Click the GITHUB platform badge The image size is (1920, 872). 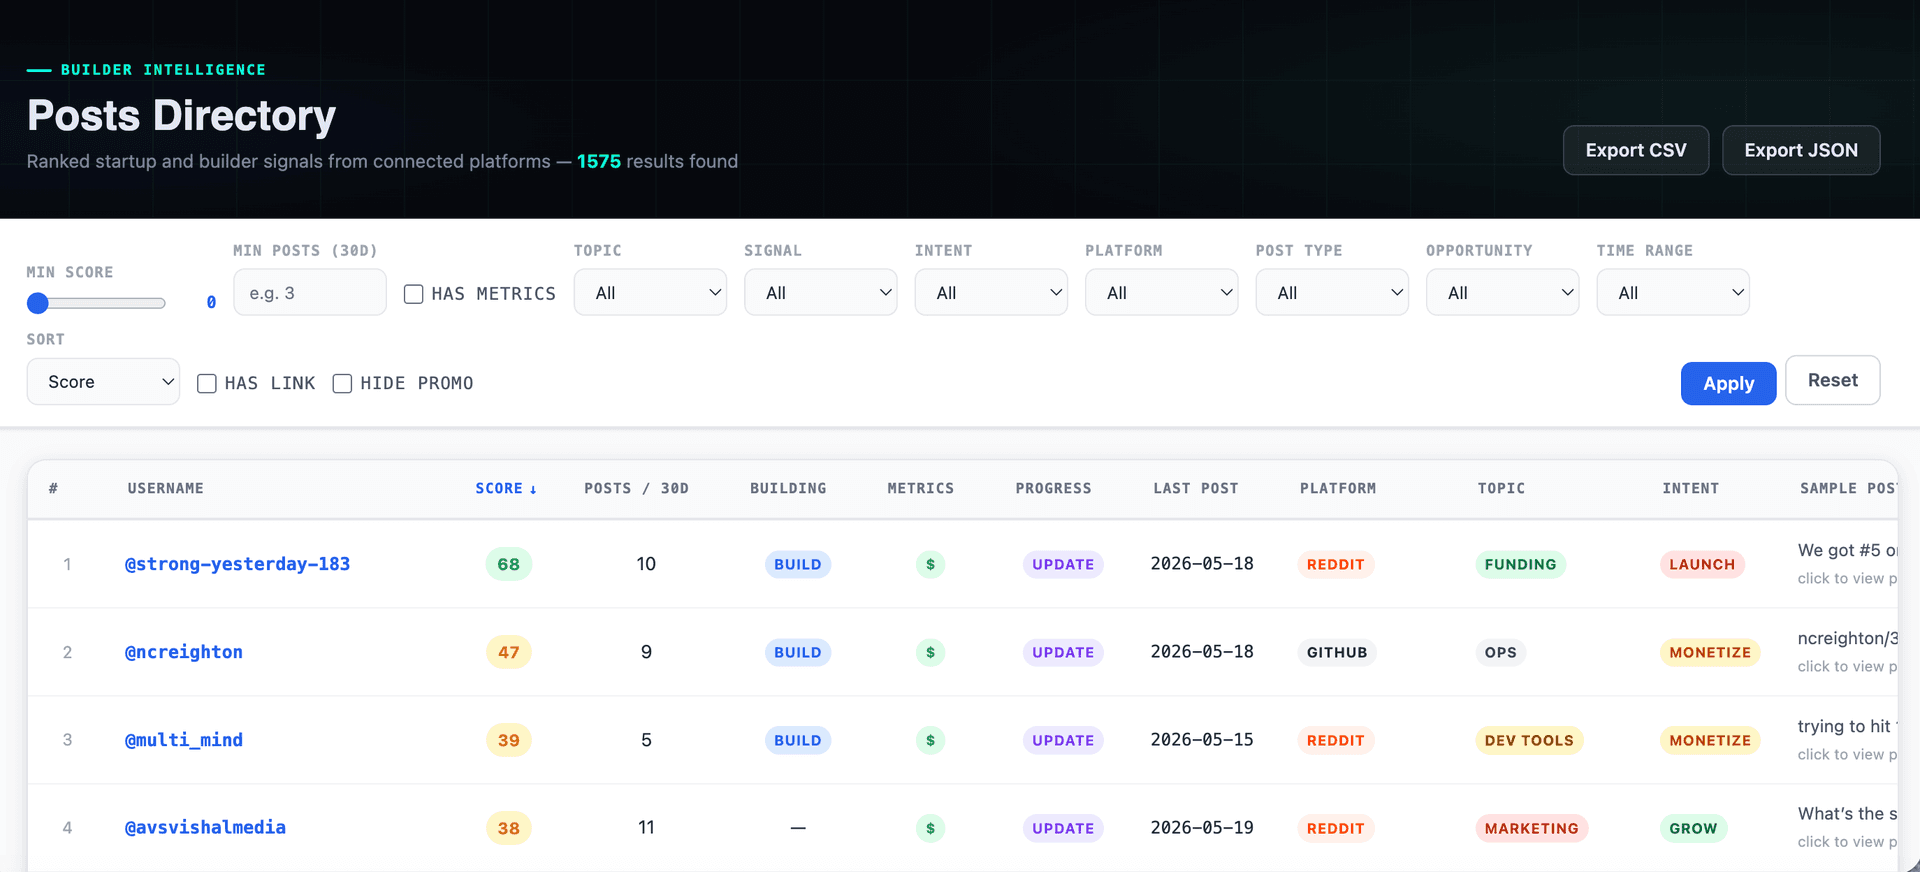click(x=1336, y=652)
